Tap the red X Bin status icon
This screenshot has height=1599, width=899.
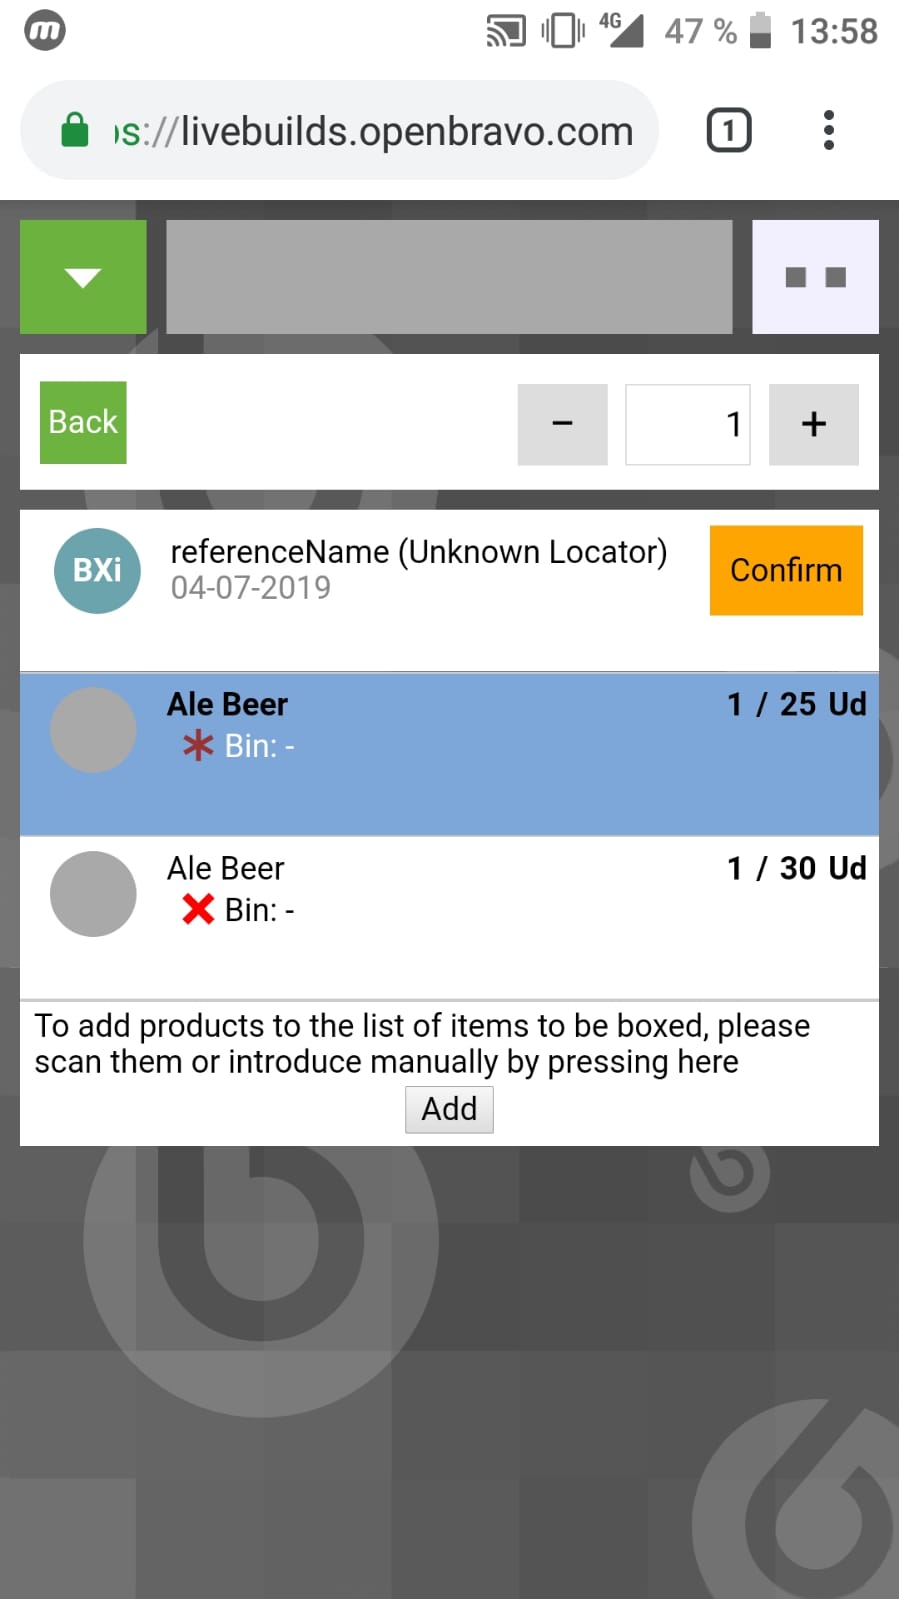198,910
